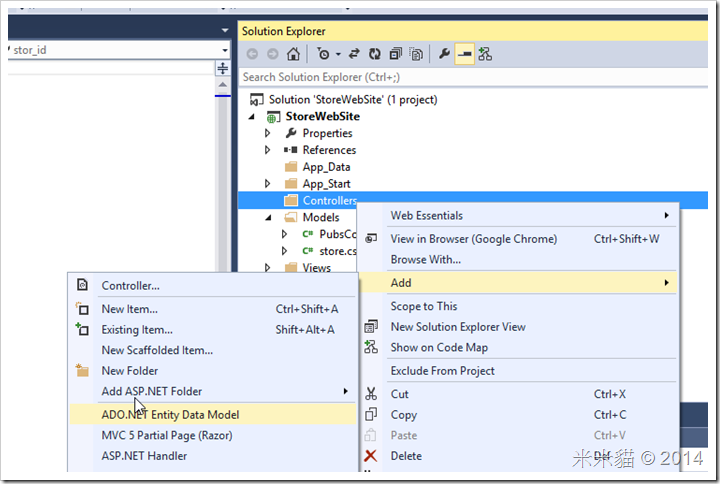Choose New Solution Explorer View
Screen dimensions: 720x484
518,327
